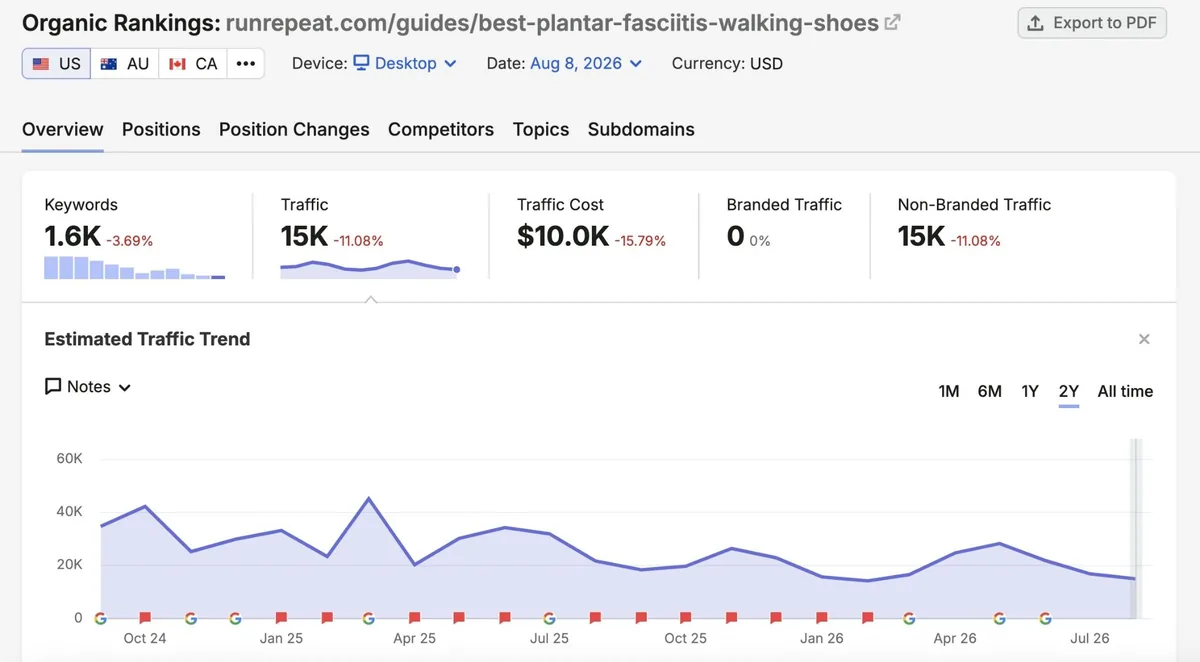Click the 60K y-axis label
The image size is (1200, 662).
pyautogui.click(x=69, y=458)
